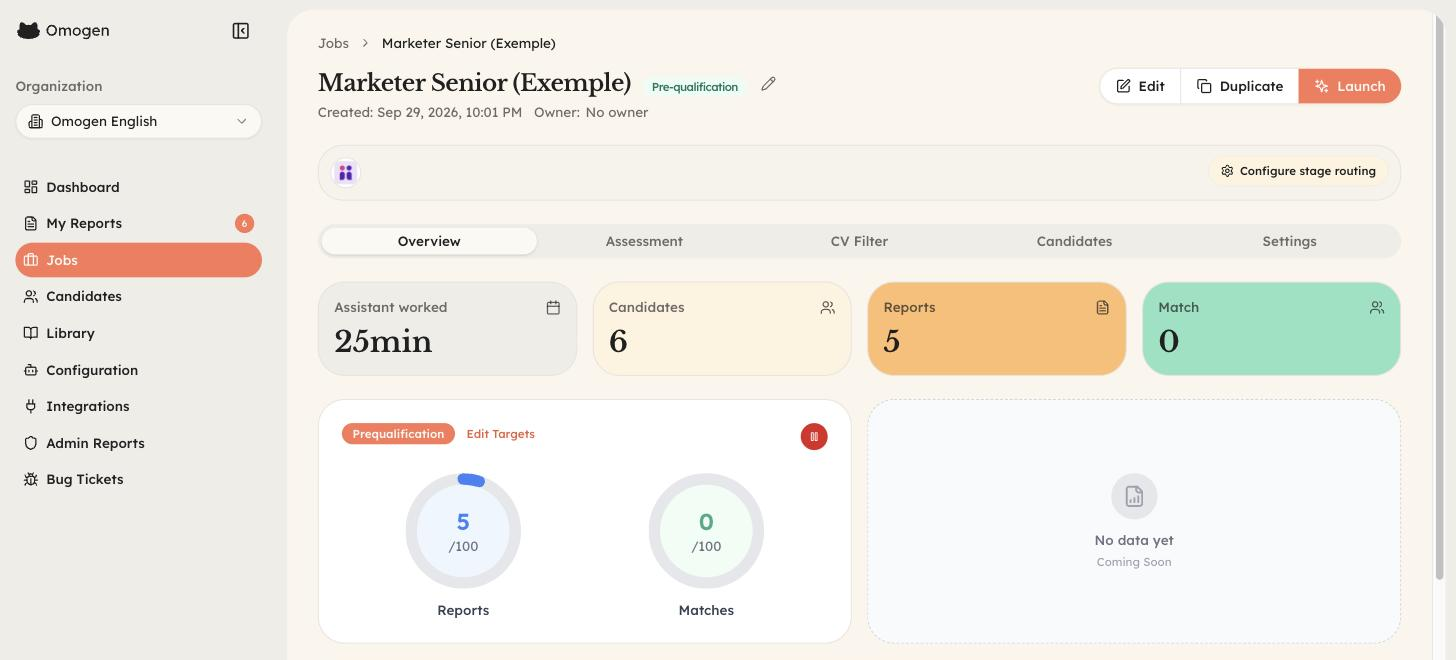The image size is (1456, 660).
Task: Open the Settings tab
Action: pyautogui.click(x=1289, y=241)
